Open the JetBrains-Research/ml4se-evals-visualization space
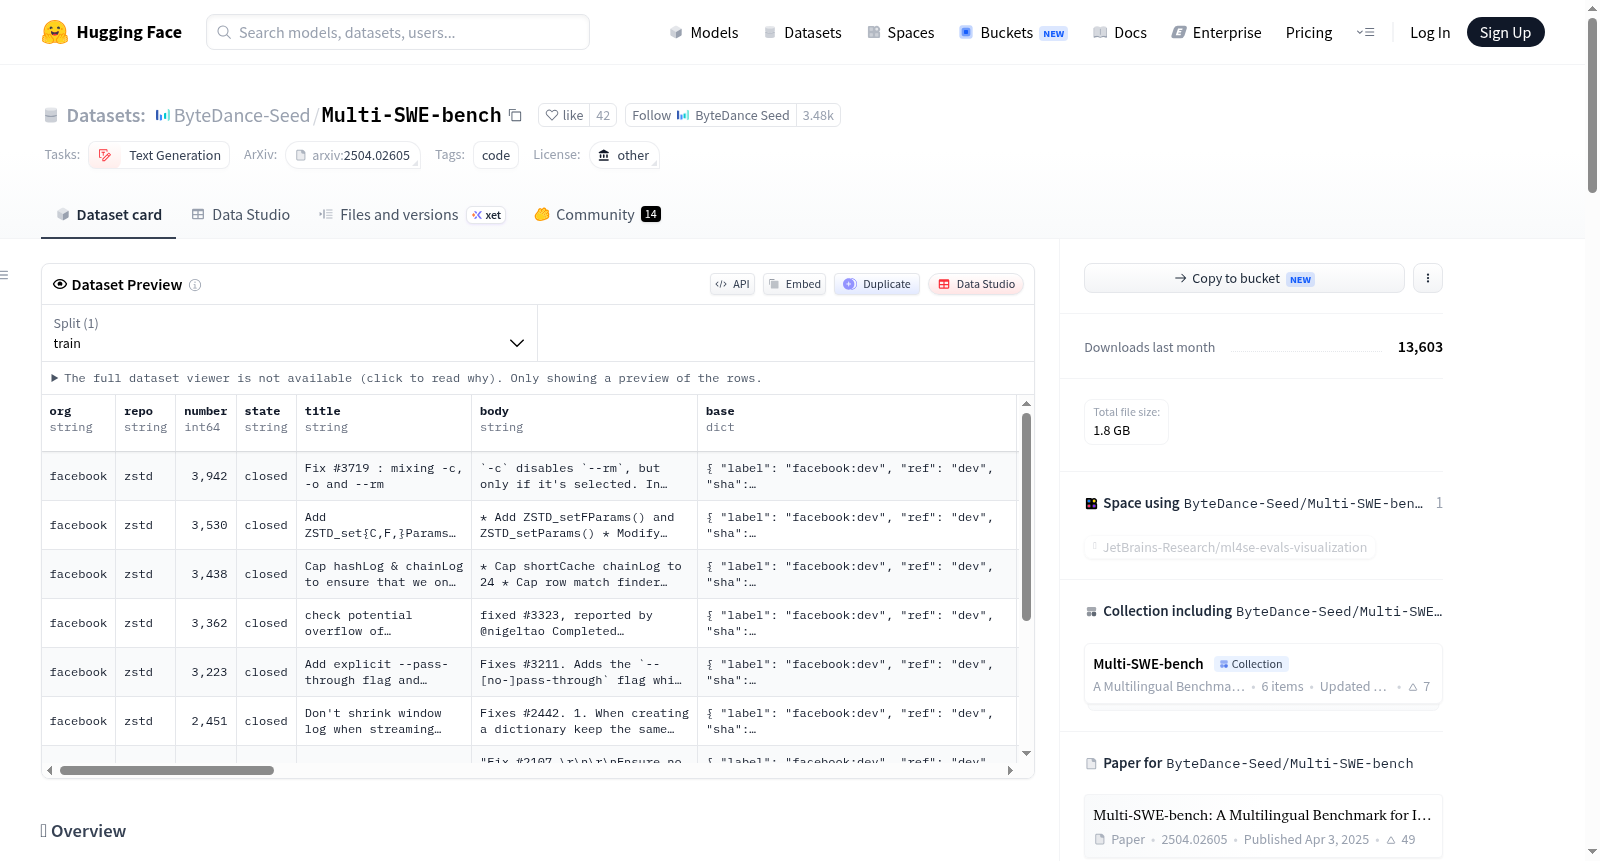The width and height of the screenshot is (1600, 861). [1230, 547]
